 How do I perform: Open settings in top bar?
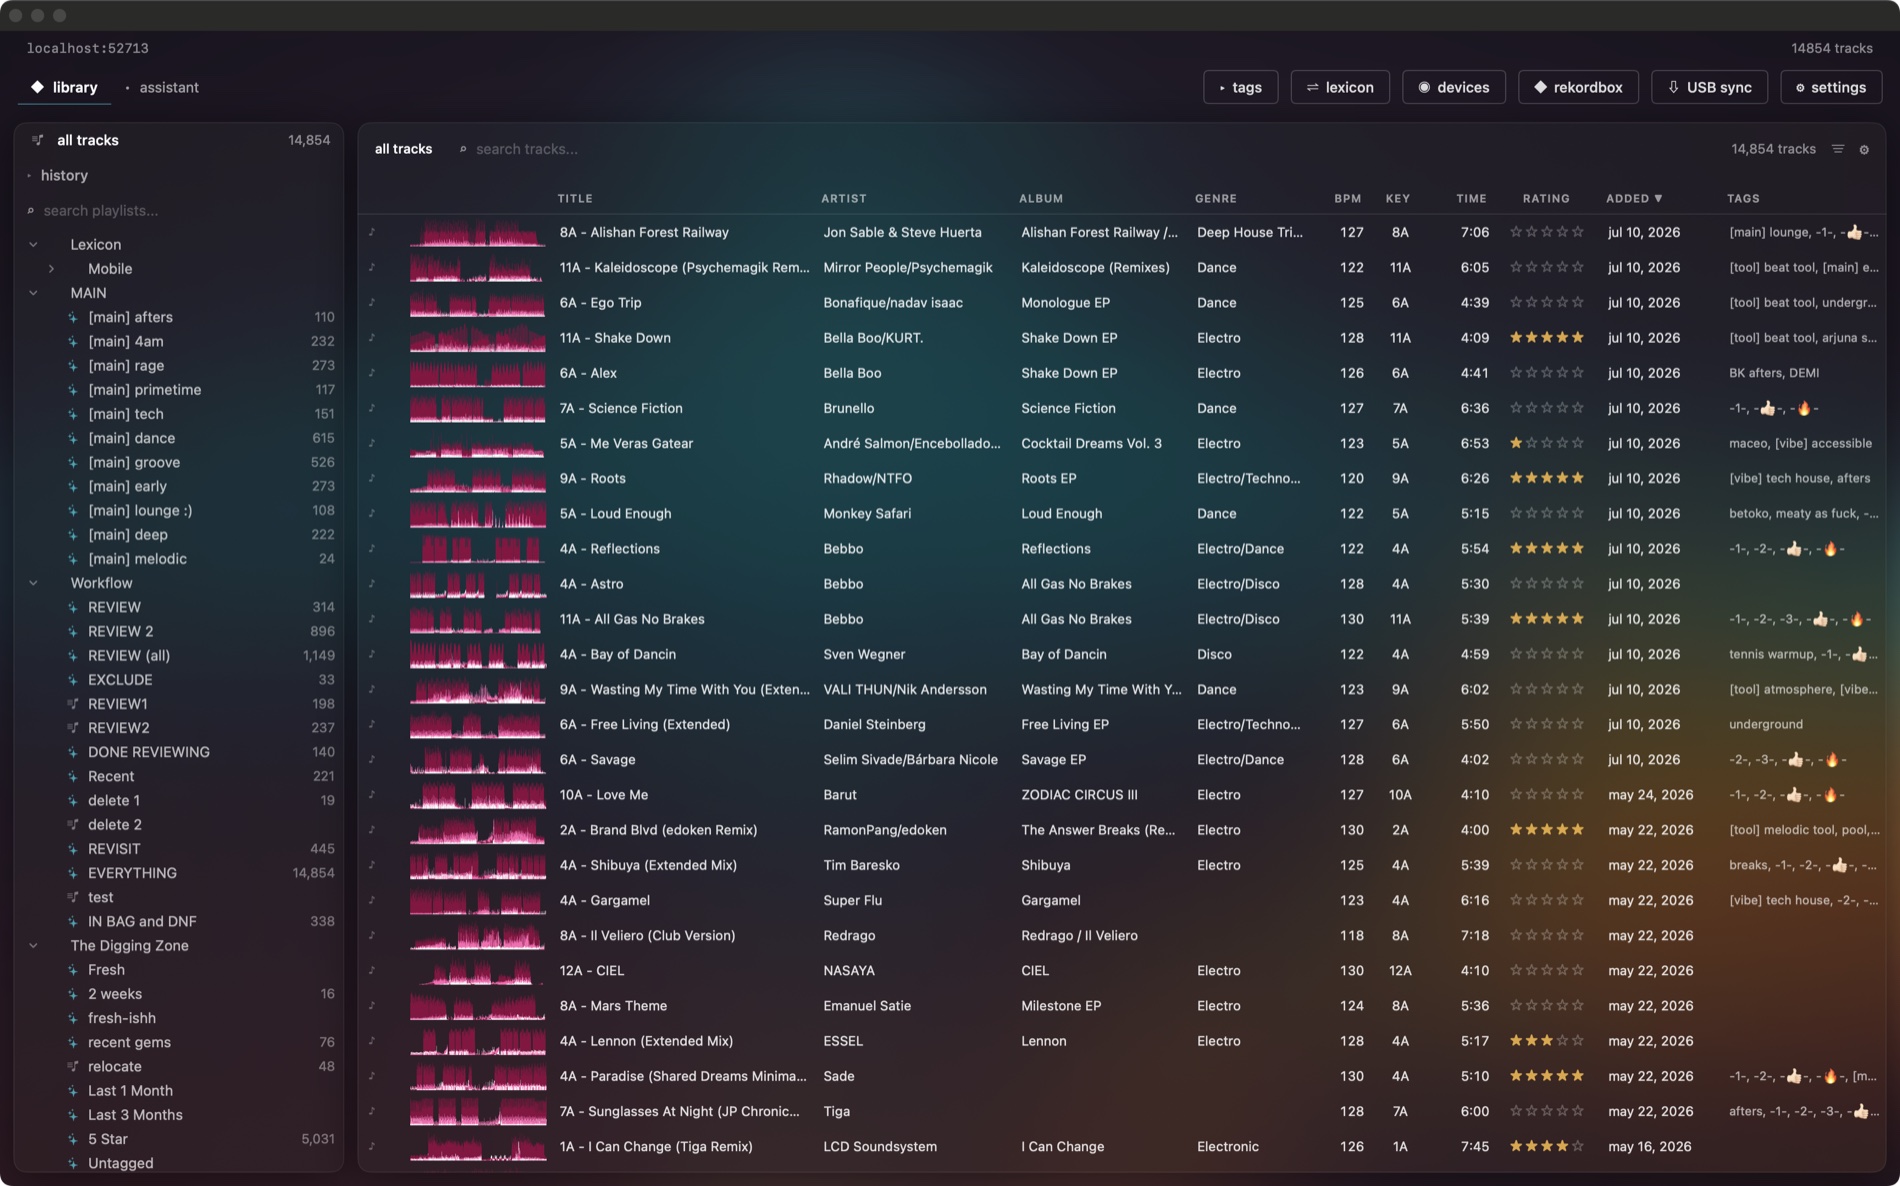(1831, 87)
